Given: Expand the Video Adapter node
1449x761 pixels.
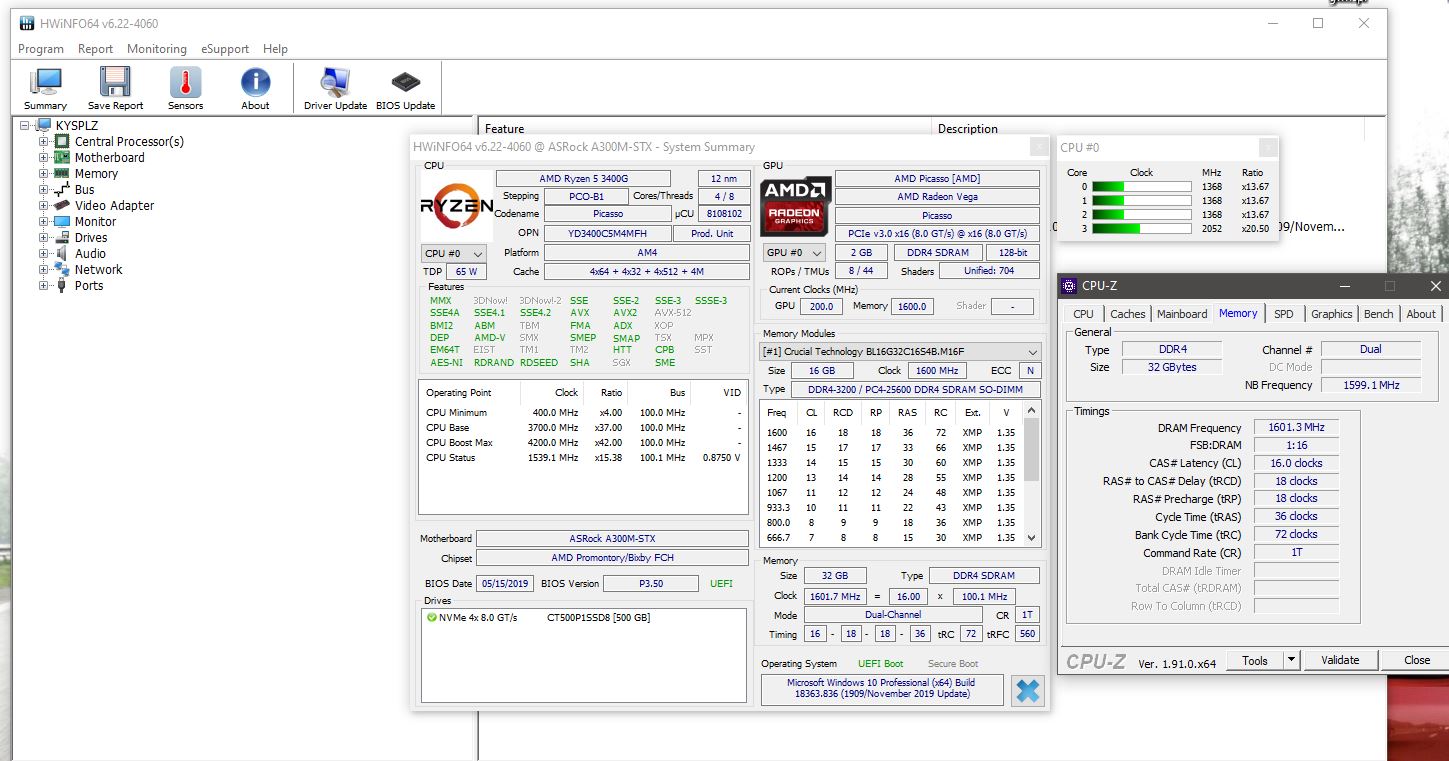Looking at the screenshot, I should tap(44, 206).
